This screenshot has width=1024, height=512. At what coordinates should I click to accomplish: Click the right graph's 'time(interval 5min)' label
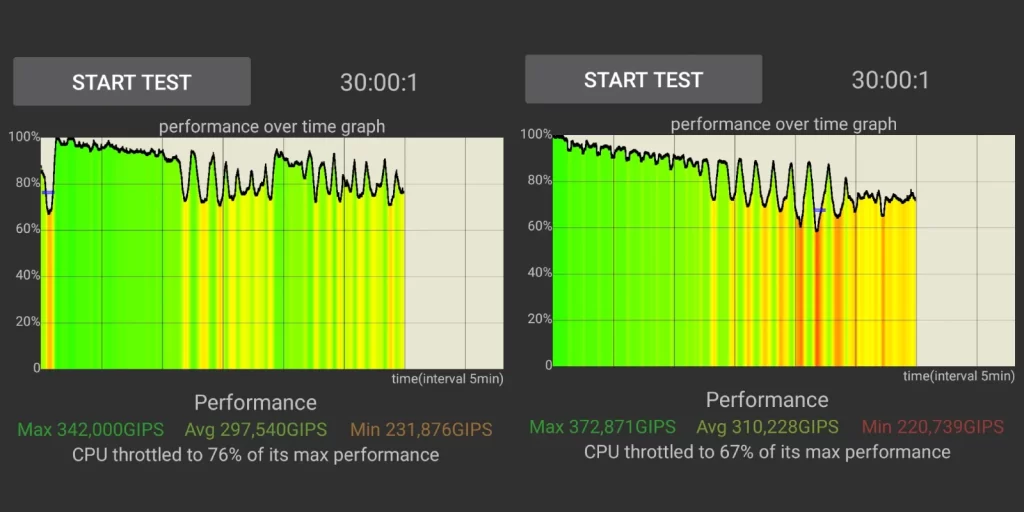pos(958,376)
